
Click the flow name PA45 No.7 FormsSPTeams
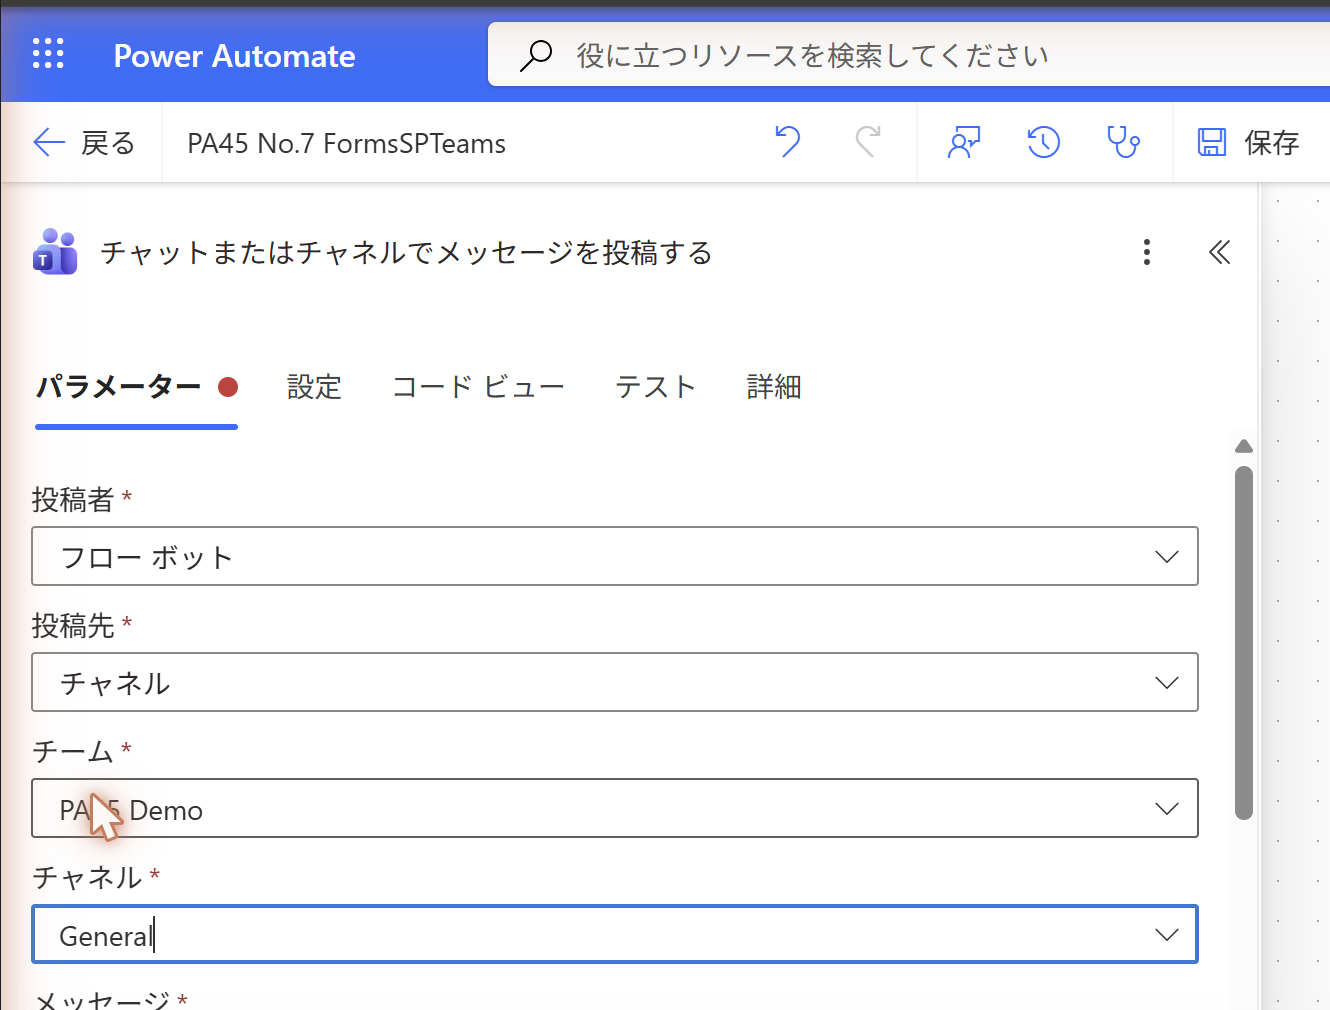[346, 143]
